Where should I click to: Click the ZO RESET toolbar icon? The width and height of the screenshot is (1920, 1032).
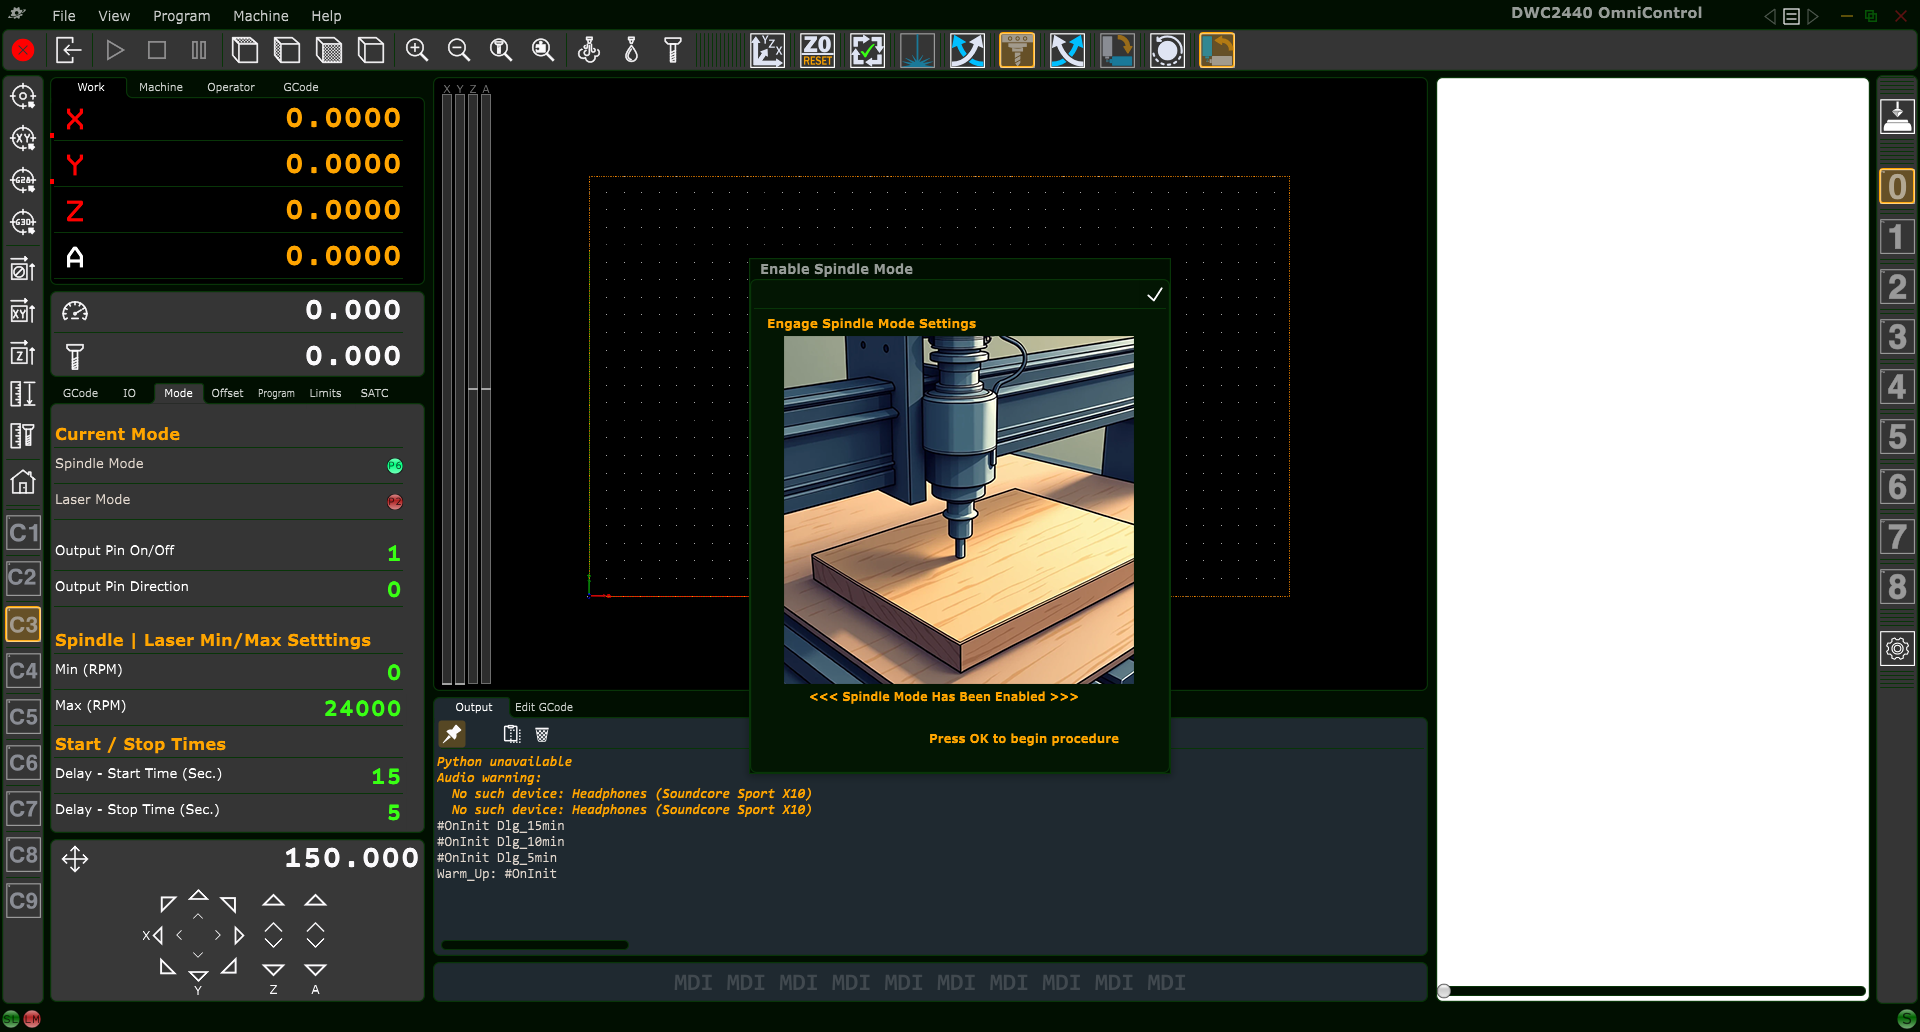[x=817, y=50]
